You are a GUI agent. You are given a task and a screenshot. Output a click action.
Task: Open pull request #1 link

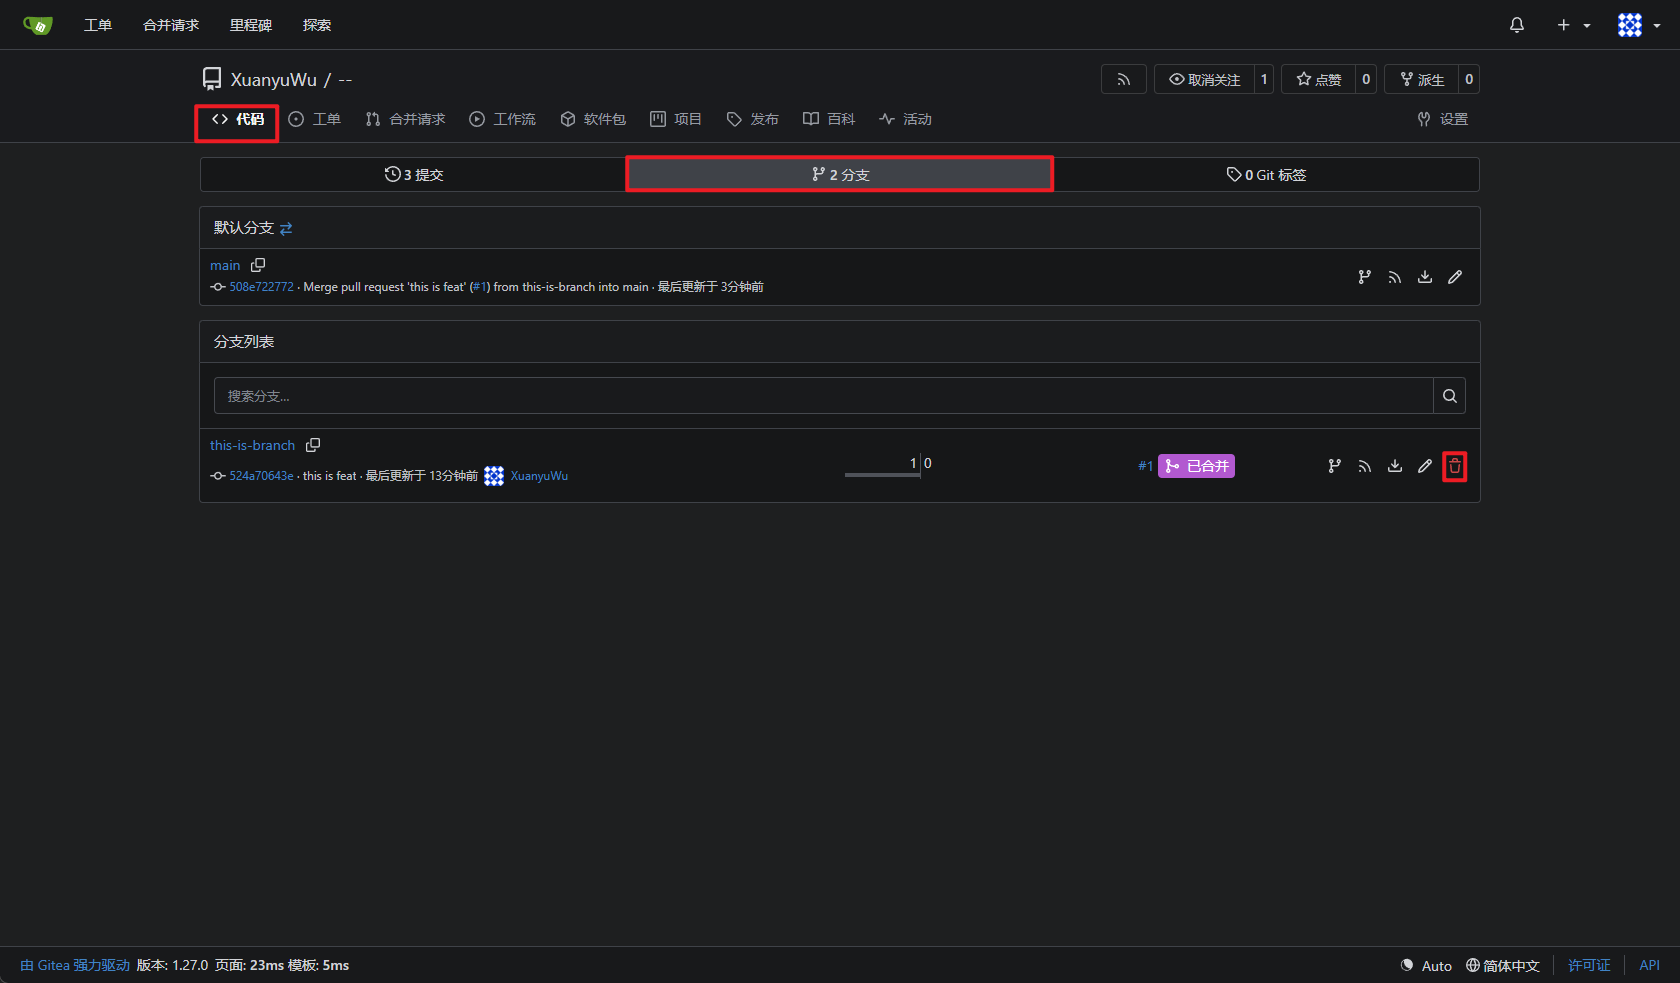[x=1146, y=466]
